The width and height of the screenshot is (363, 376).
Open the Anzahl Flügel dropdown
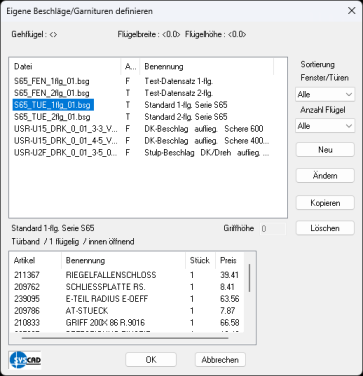click(x=325, y=126)
